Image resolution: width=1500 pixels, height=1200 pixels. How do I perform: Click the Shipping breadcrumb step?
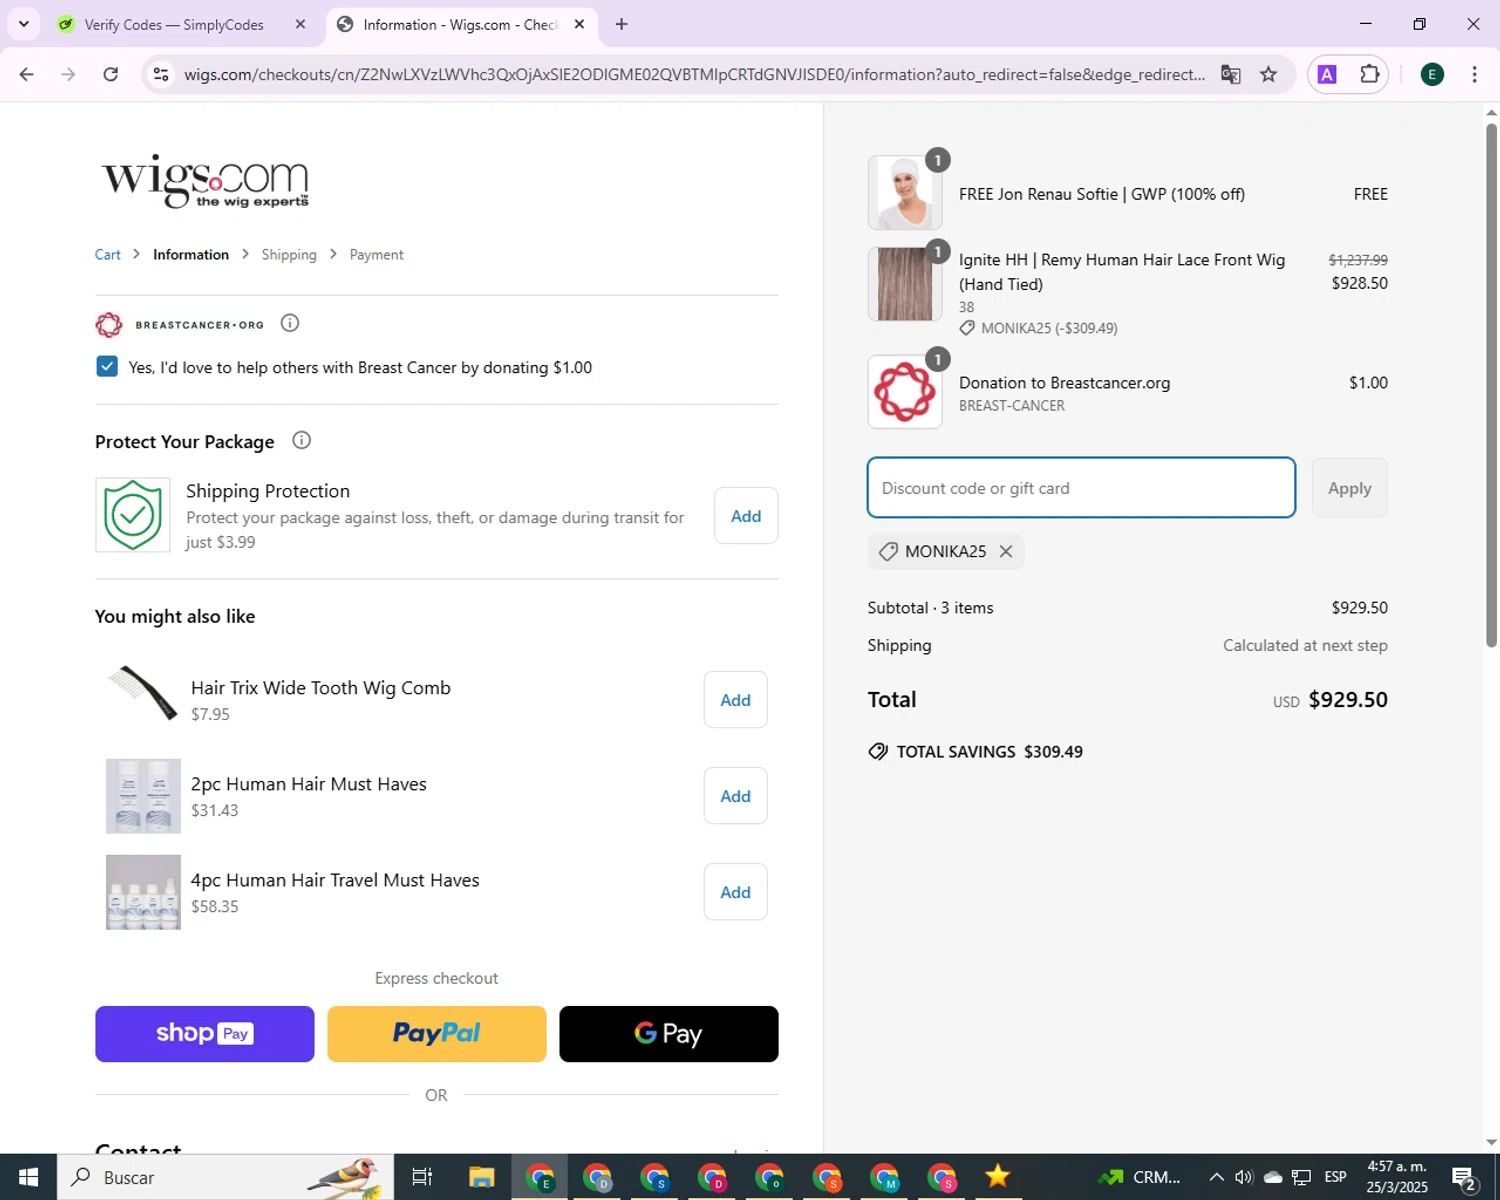289,254
